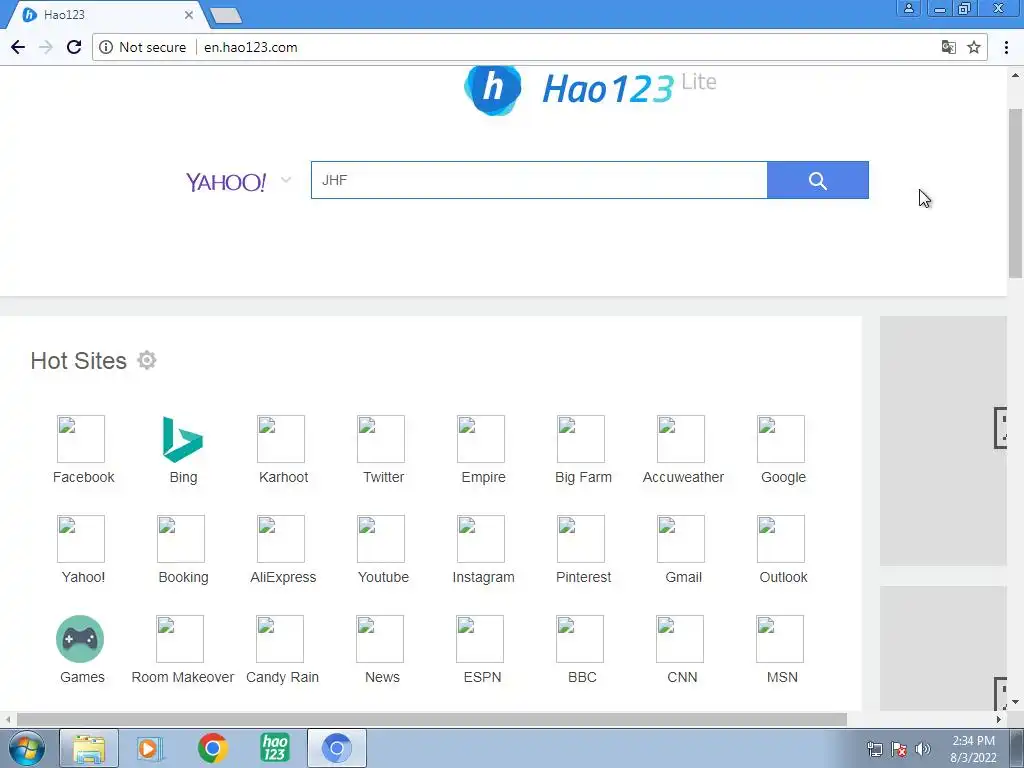Open a new tab
This screenshot has height=768, width=1024.
coord(226,16)
